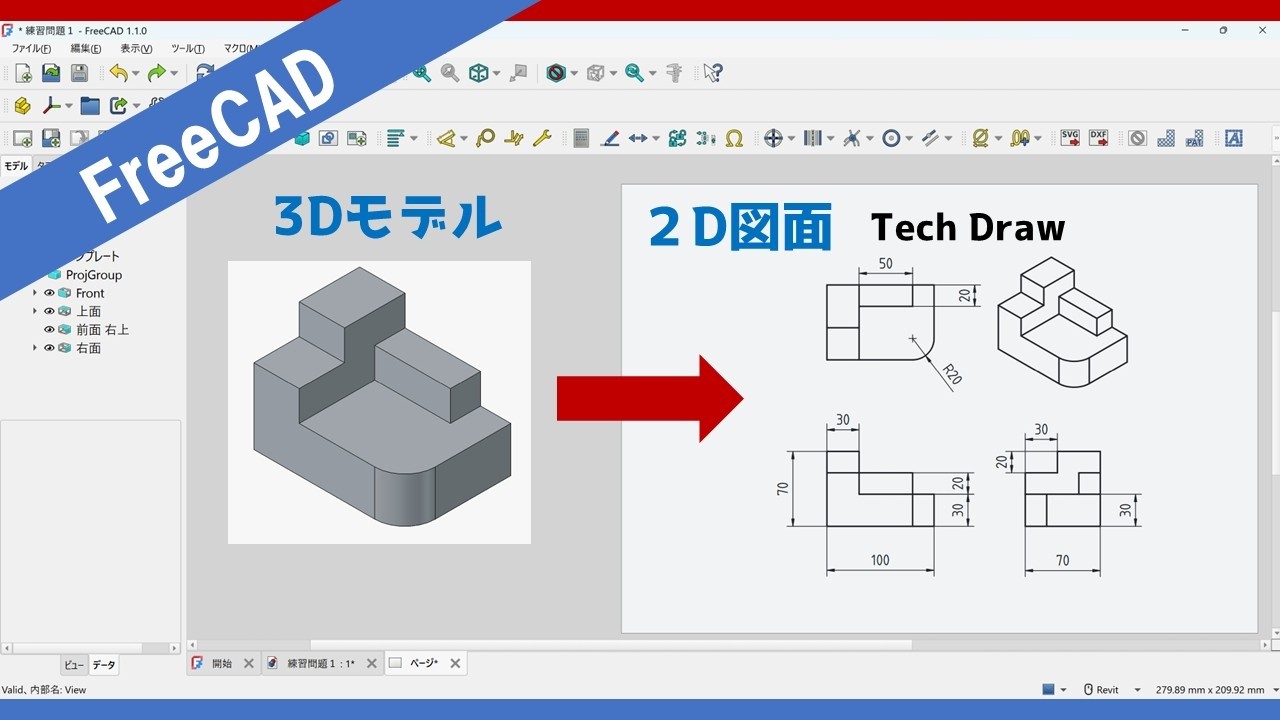The image size is (1280, 720).
Task: Close the ページ tab
Action: click(x=455, y=663)
